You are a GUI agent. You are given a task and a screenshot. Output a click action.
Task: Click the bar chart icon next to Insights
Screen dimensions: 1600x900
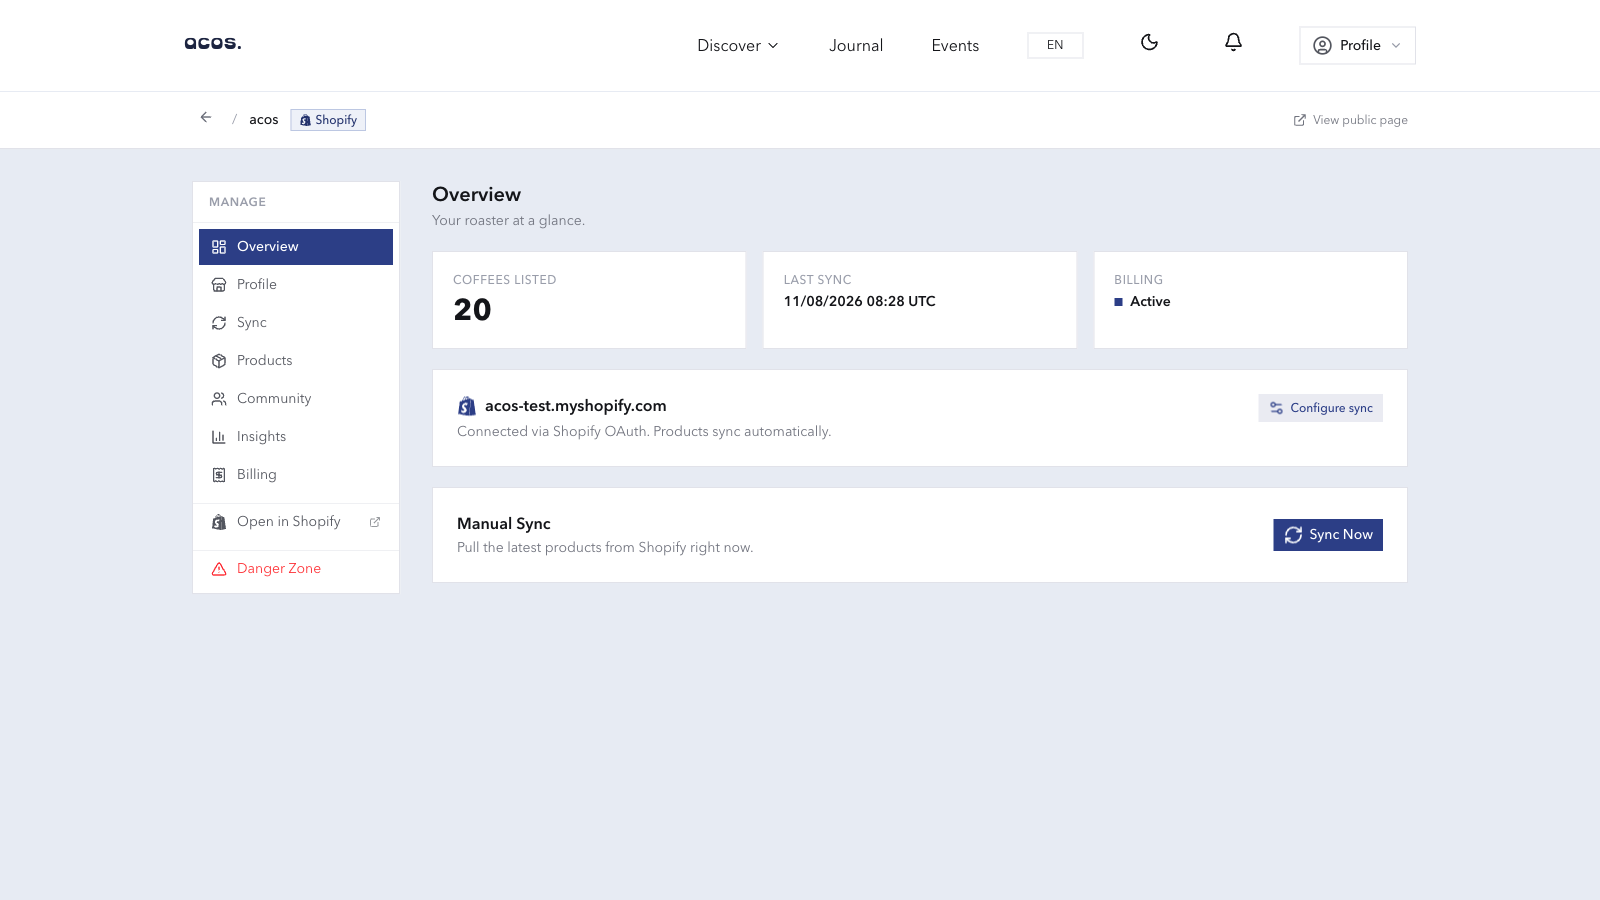coord(219,437)
